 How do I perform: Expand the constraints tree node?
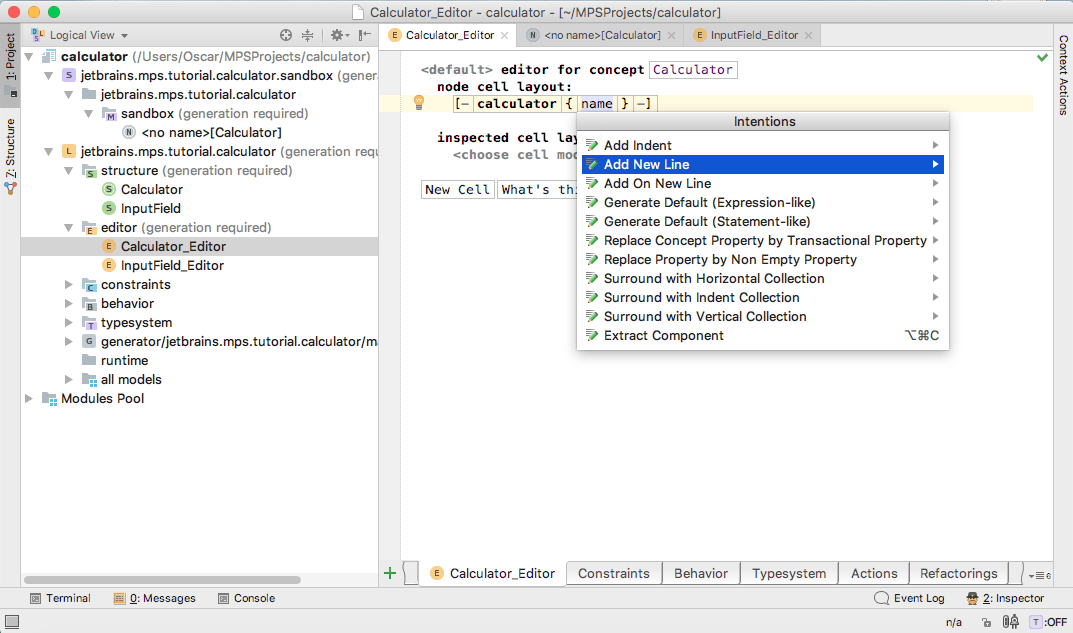coord(69,285)
